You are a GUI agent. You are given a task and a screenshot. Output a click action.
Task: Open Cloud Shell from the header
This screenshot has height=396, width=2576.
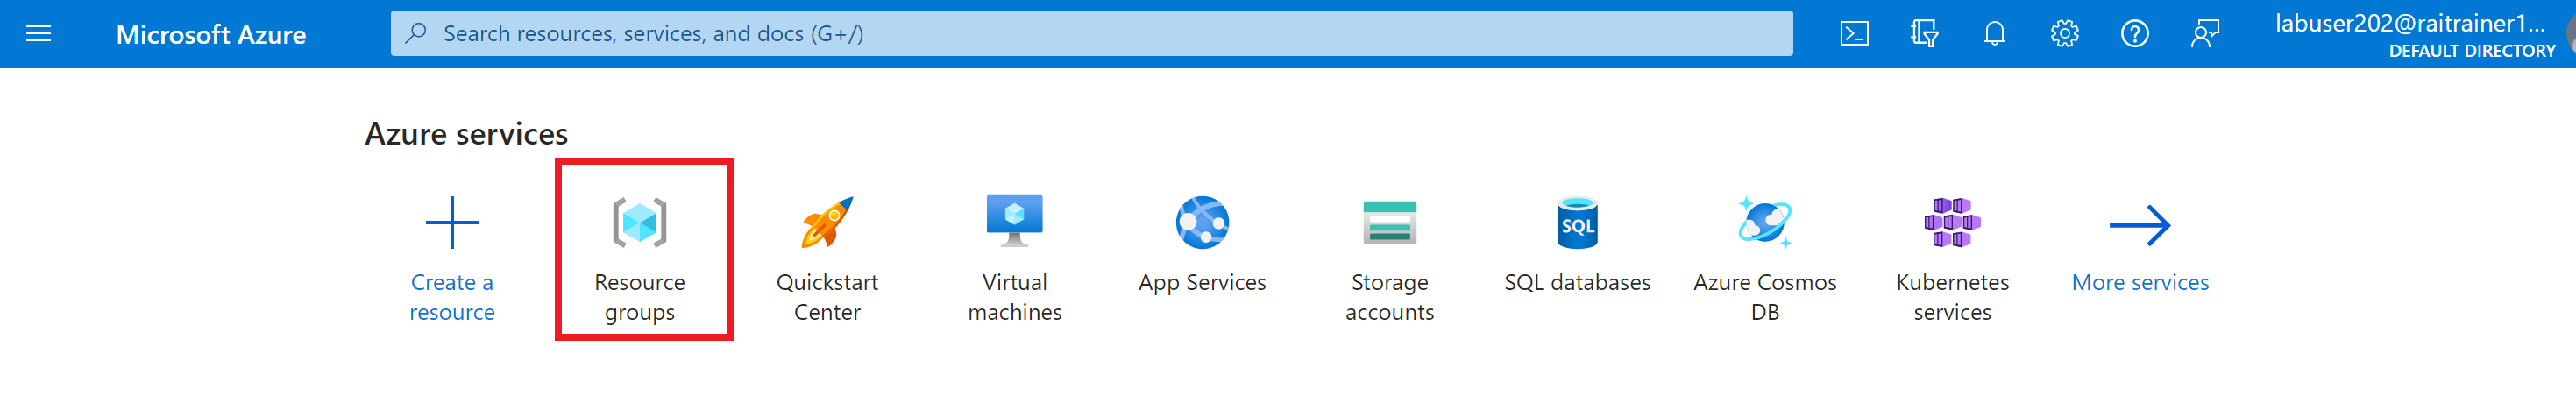coord(1854,34)
